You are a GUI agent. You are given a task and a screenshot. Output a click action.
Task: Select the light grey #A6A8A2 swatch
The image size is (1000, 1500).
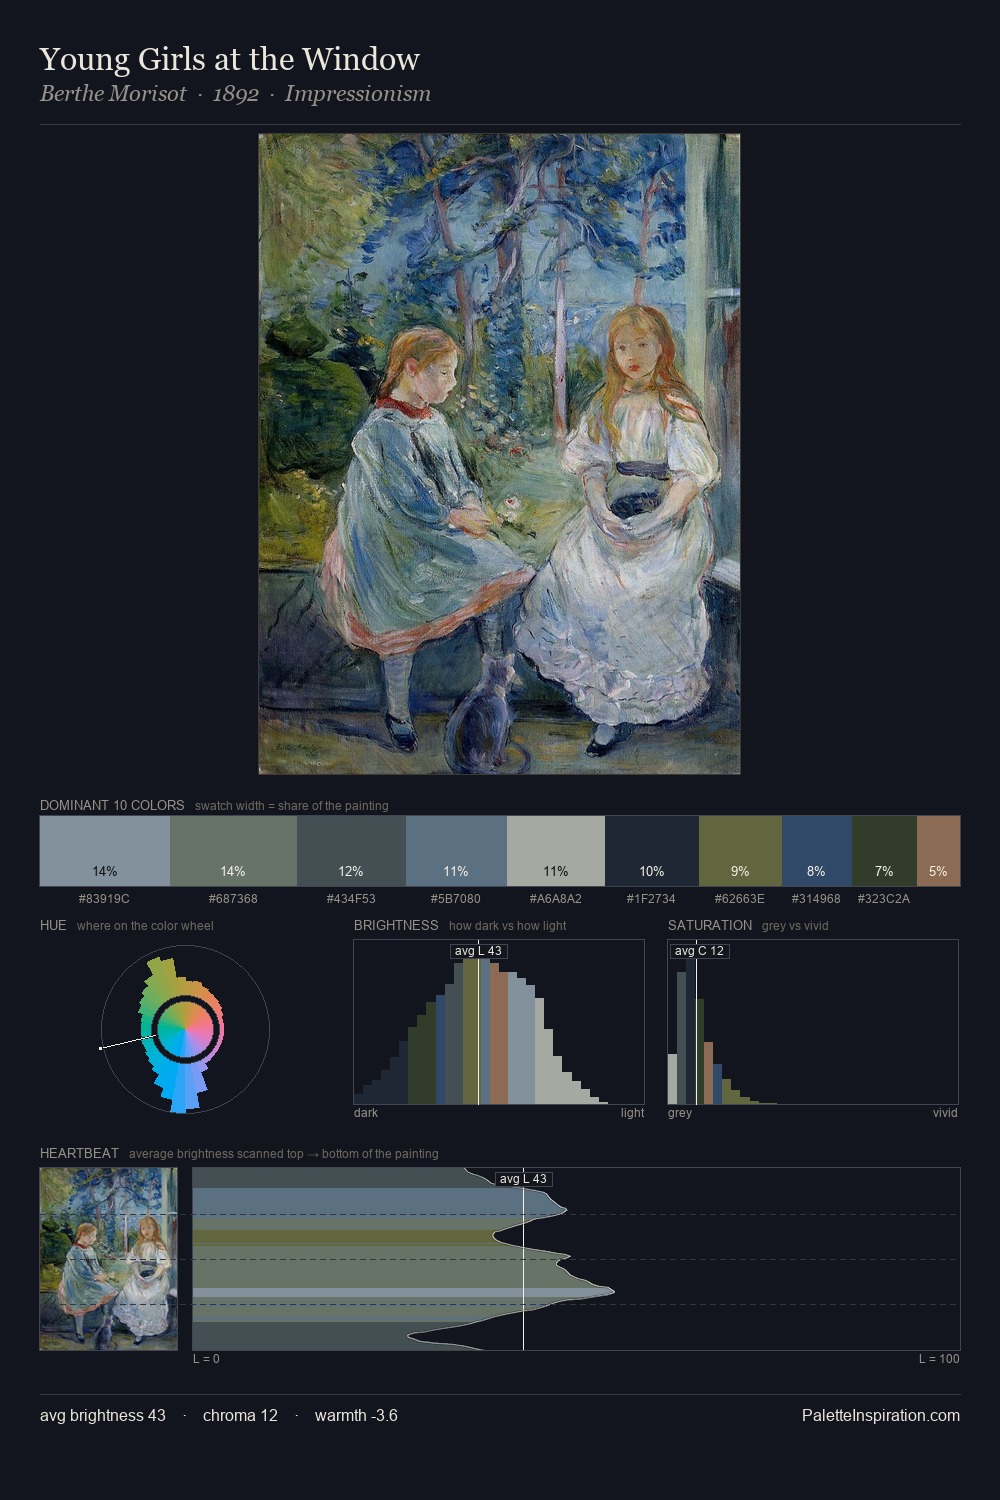click(556, 851)
